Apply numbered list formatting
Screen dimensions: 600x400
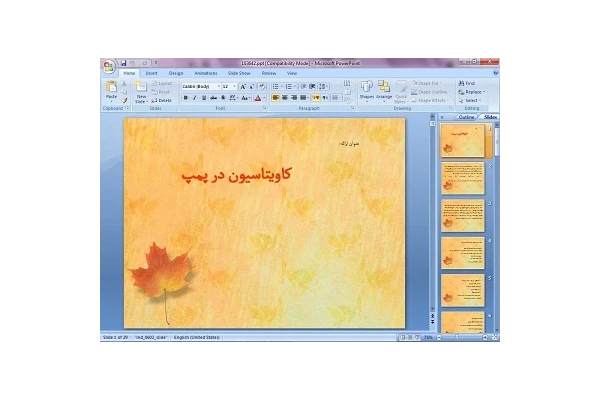pyautogui.click(x=289, y=87)
